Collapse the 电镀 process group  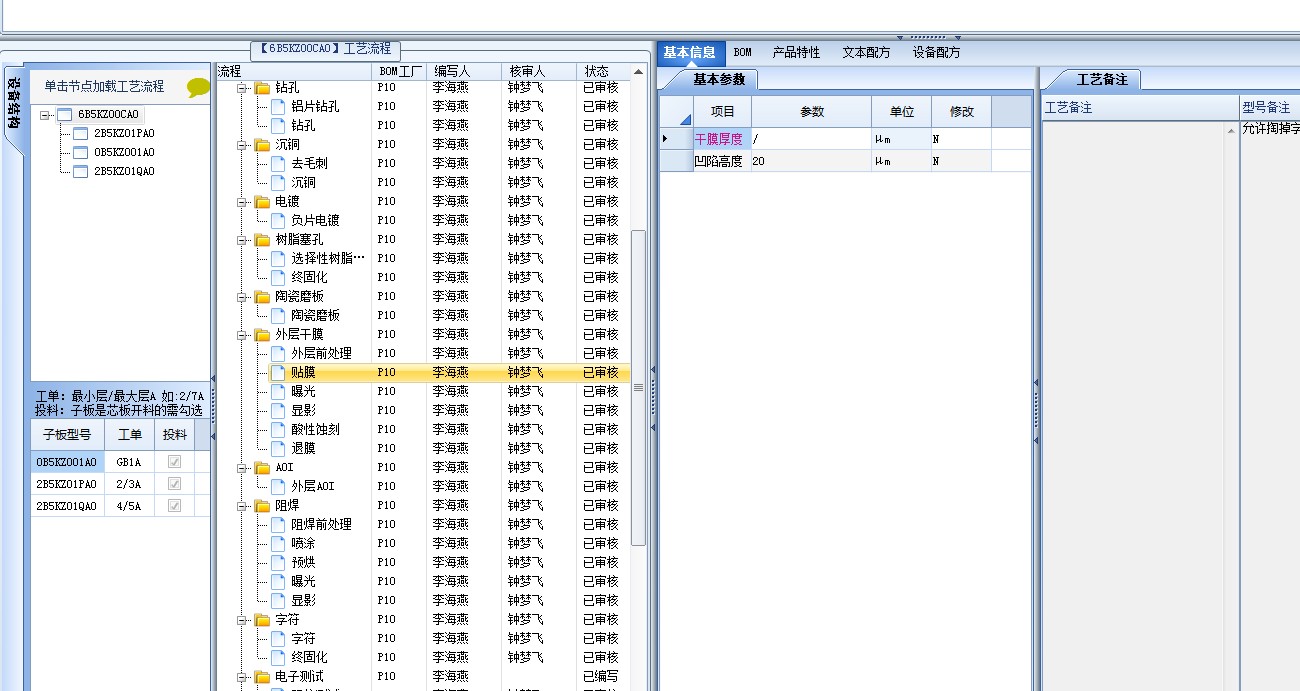[241, 202]
